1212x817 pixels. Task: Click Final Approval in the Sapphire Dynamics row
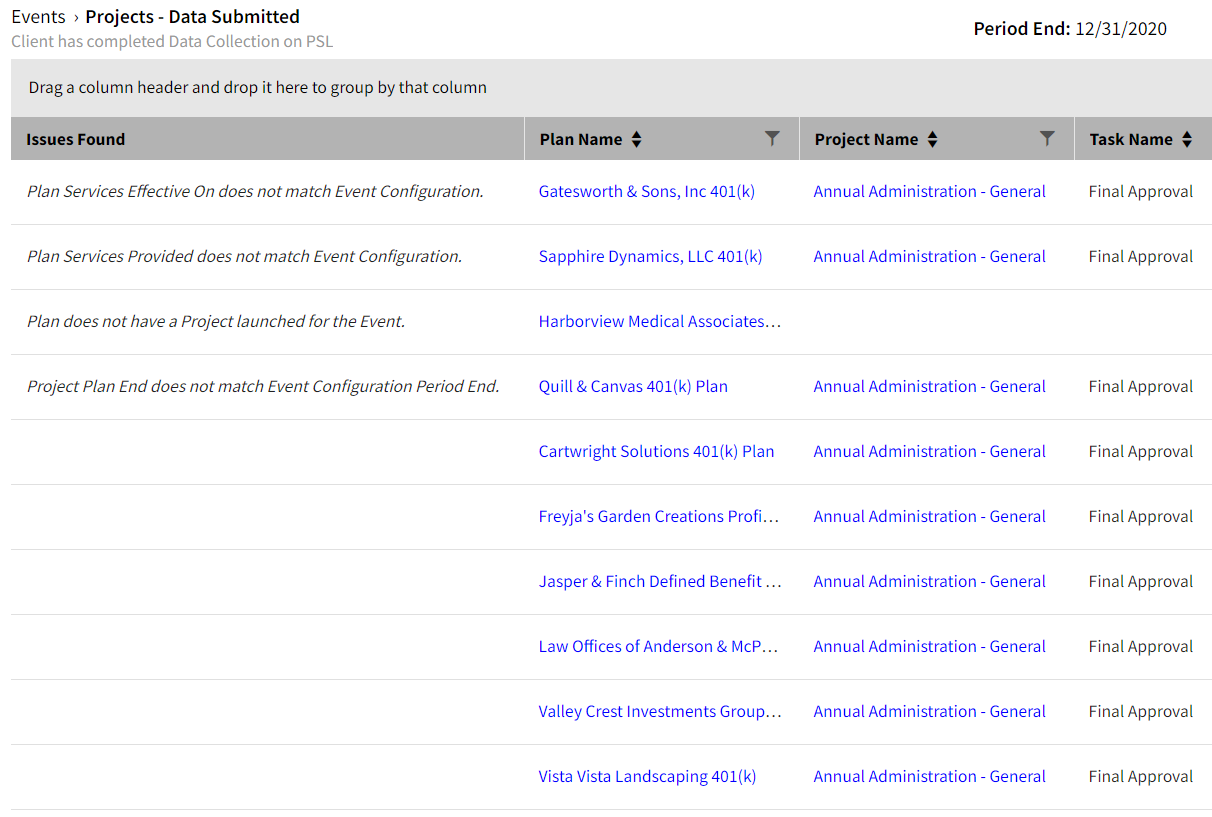1141,257
